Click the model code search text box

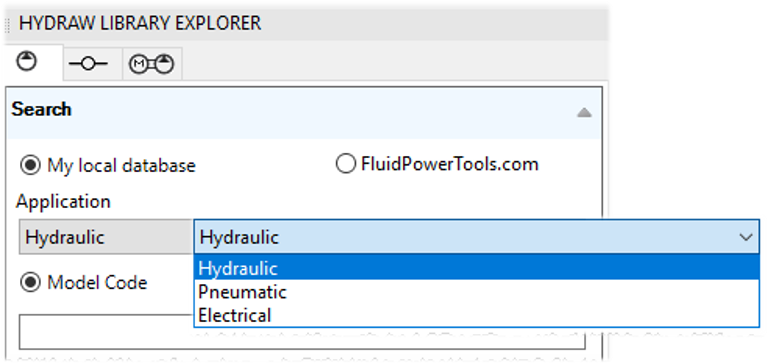[302, 332]
